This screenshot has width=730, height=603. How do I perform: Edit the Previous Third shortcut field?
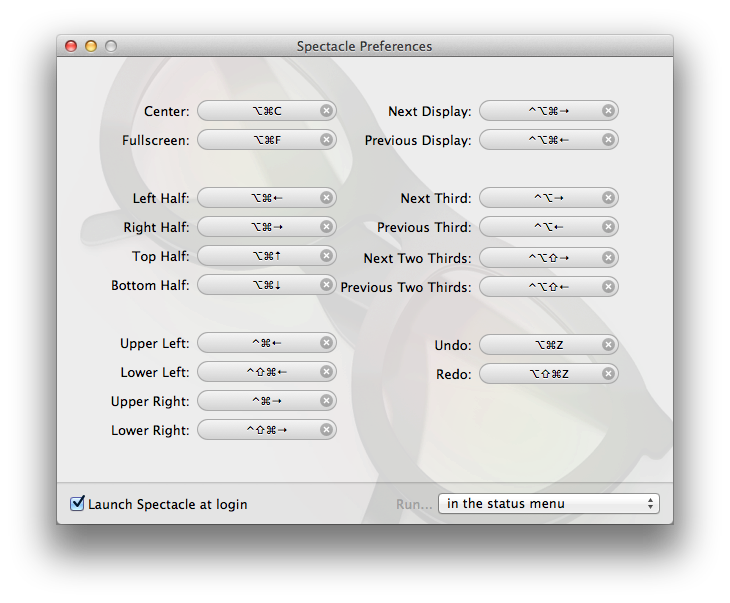click(549, 227)
